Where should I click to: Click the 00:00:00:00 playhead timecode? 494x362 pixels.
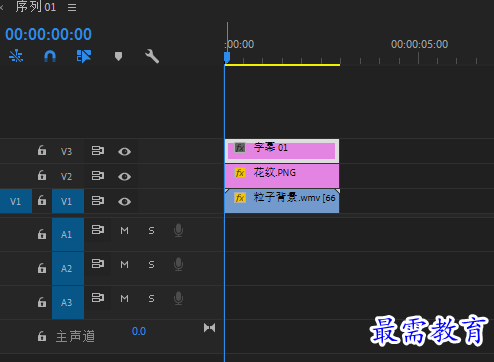coord(48,34)
